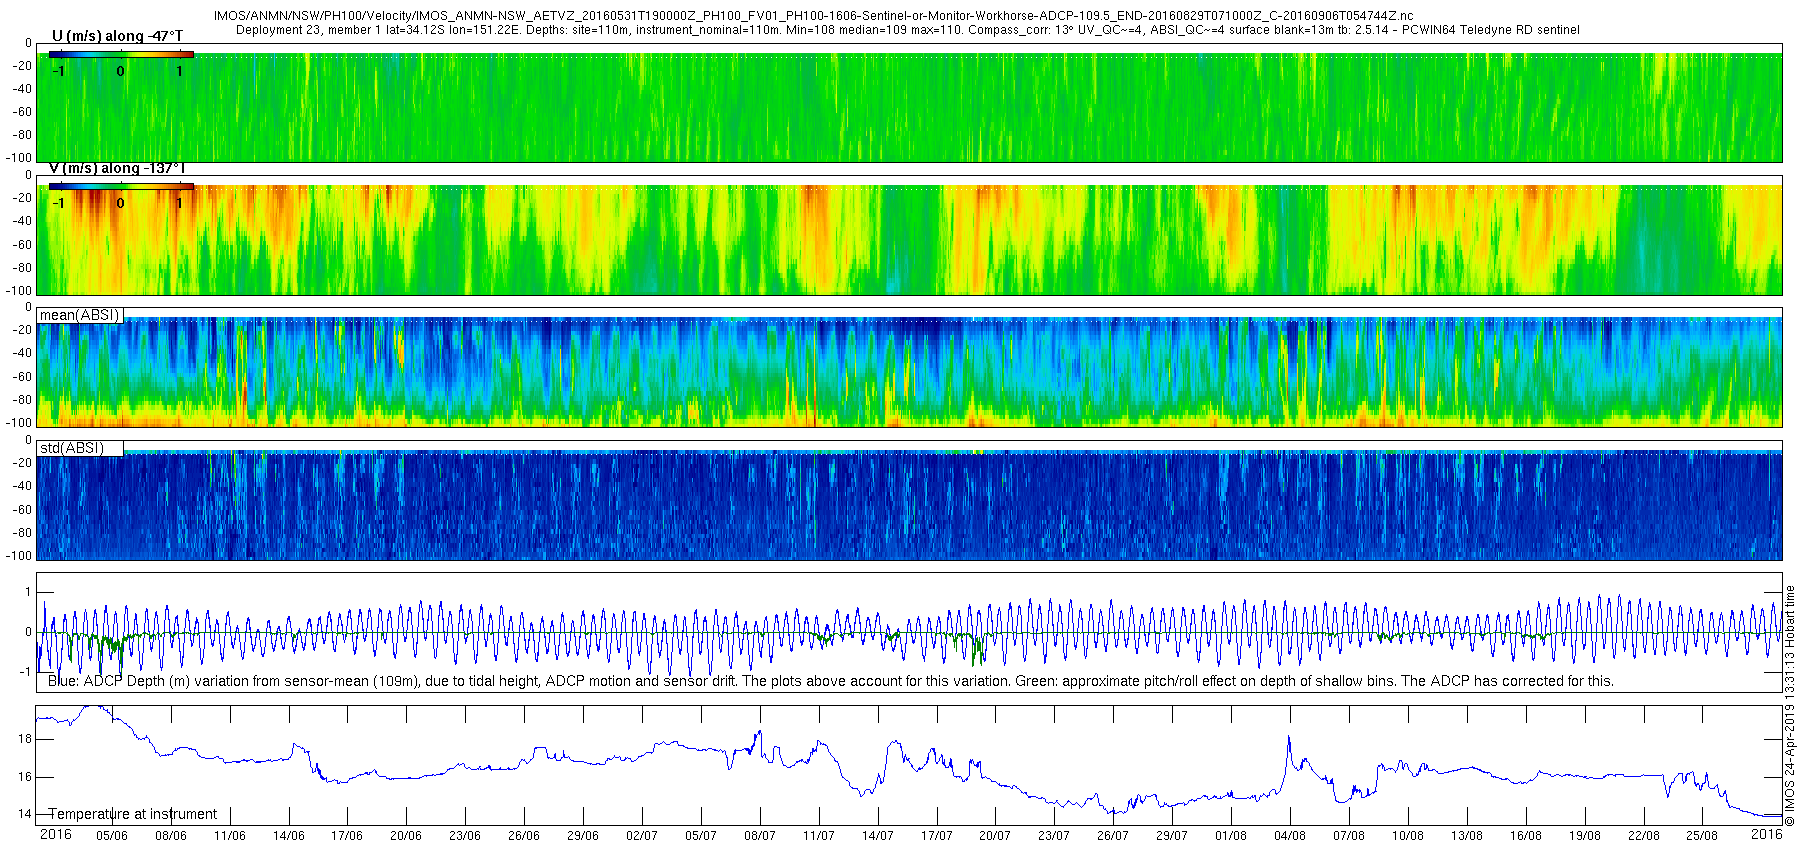Click the 18 degree temperature axis label
The width and height of the screenshot is (1800, 850).
[x=24, y=739]
